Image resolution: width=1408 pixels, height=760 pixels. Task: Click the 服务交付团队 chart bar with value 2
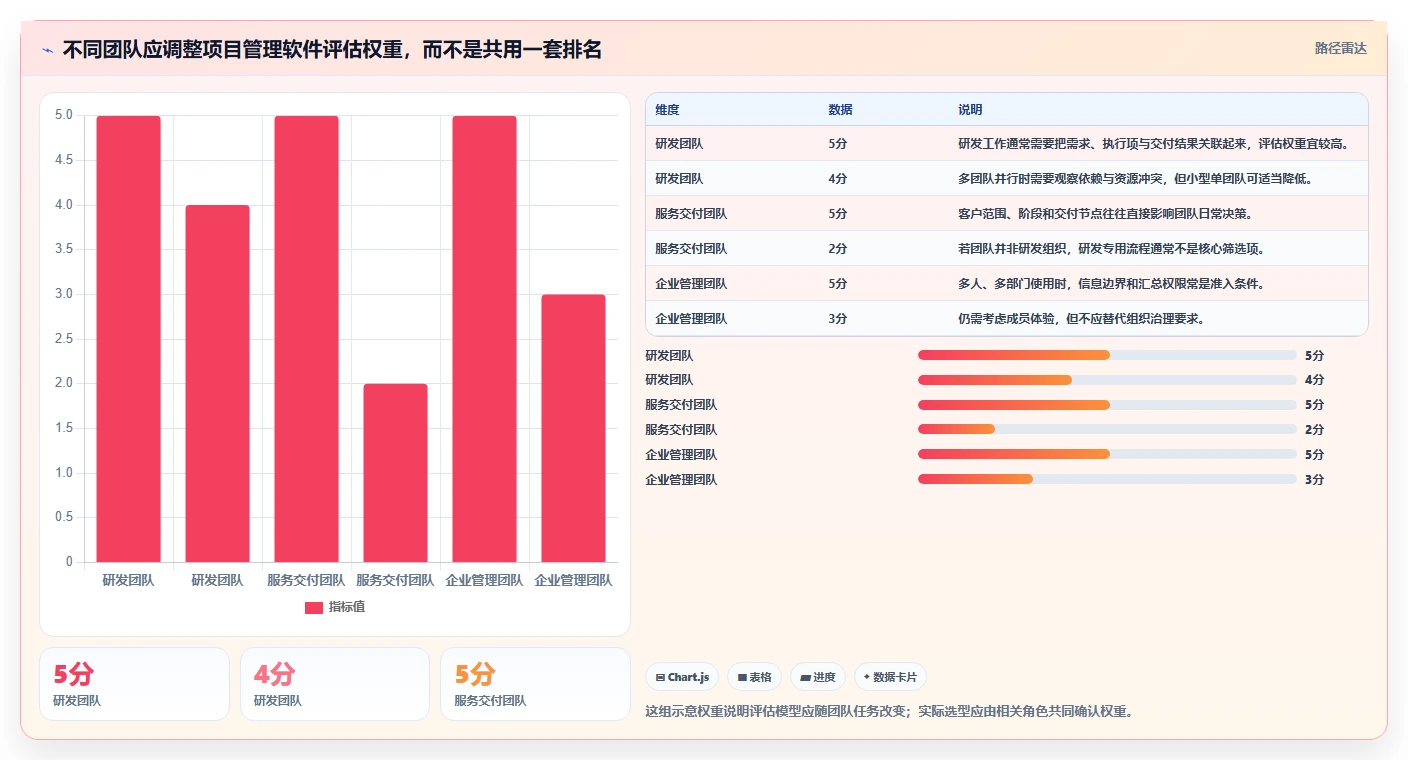click(395, 473)
